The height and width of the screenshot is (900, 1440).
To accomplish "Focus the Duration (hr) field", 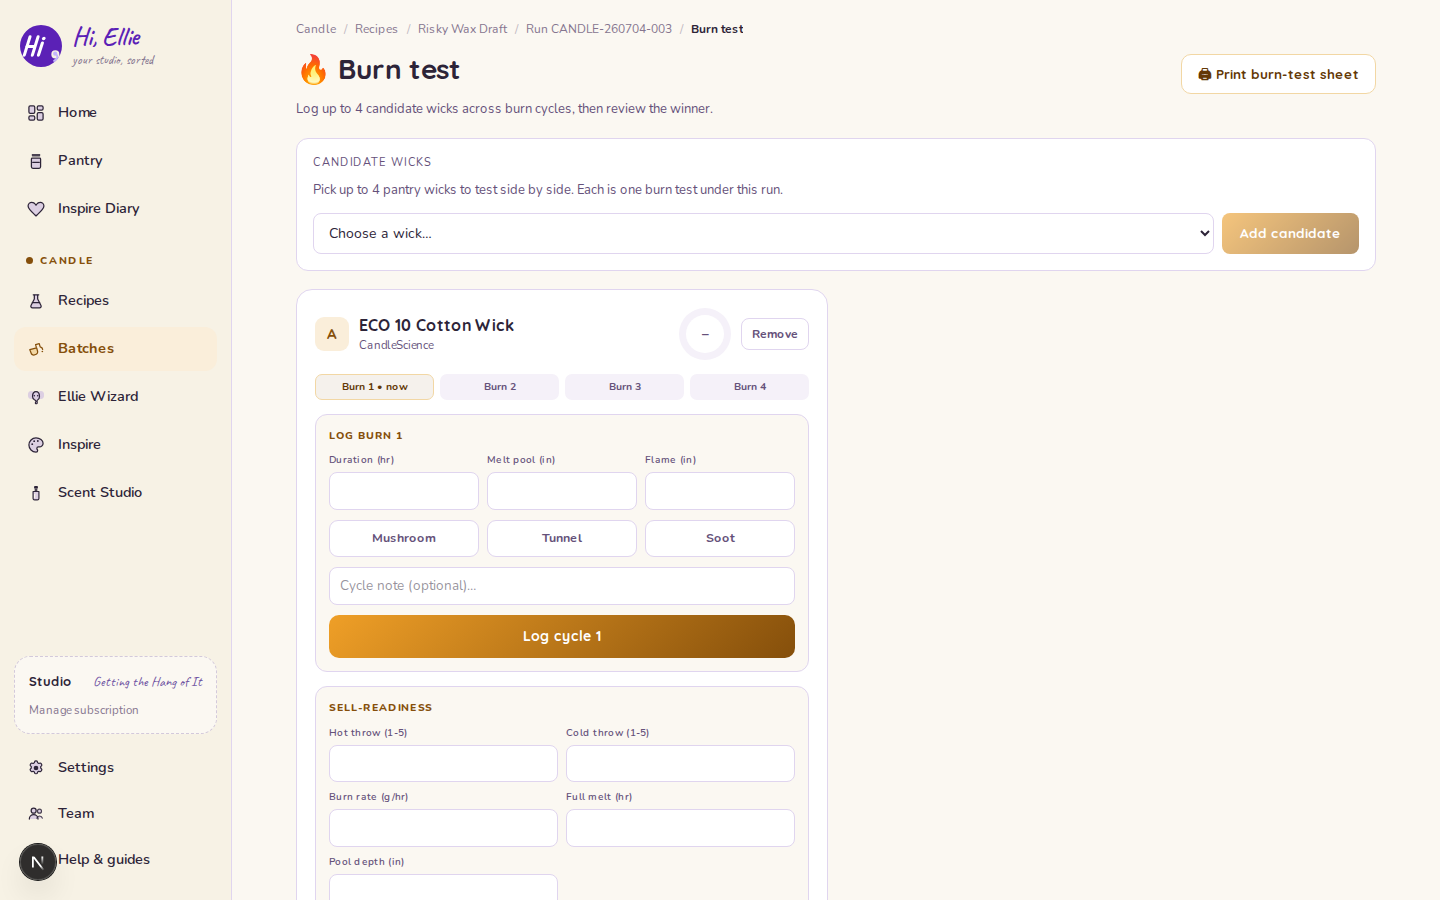I will pyautogui.click(x=404, y=491).
